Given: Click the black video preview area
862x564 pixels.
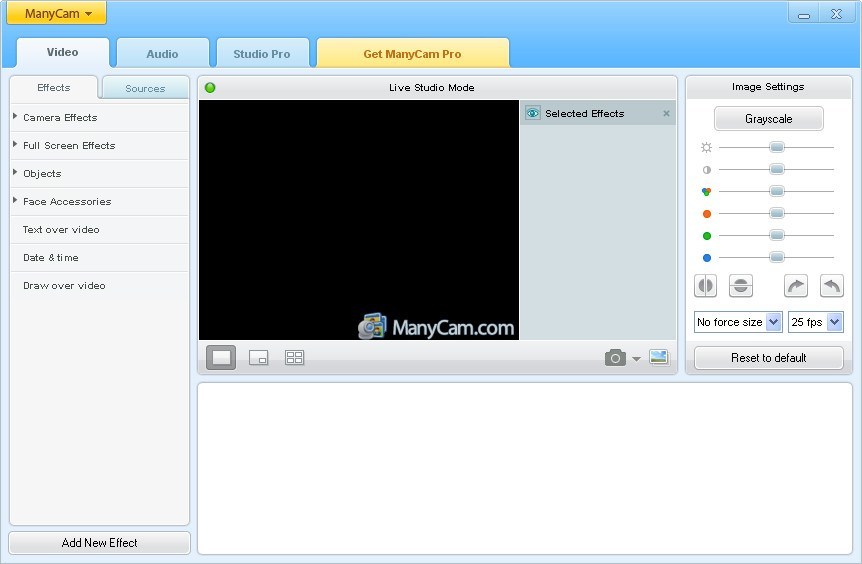Looking at the screenshot, I should 358,219.
